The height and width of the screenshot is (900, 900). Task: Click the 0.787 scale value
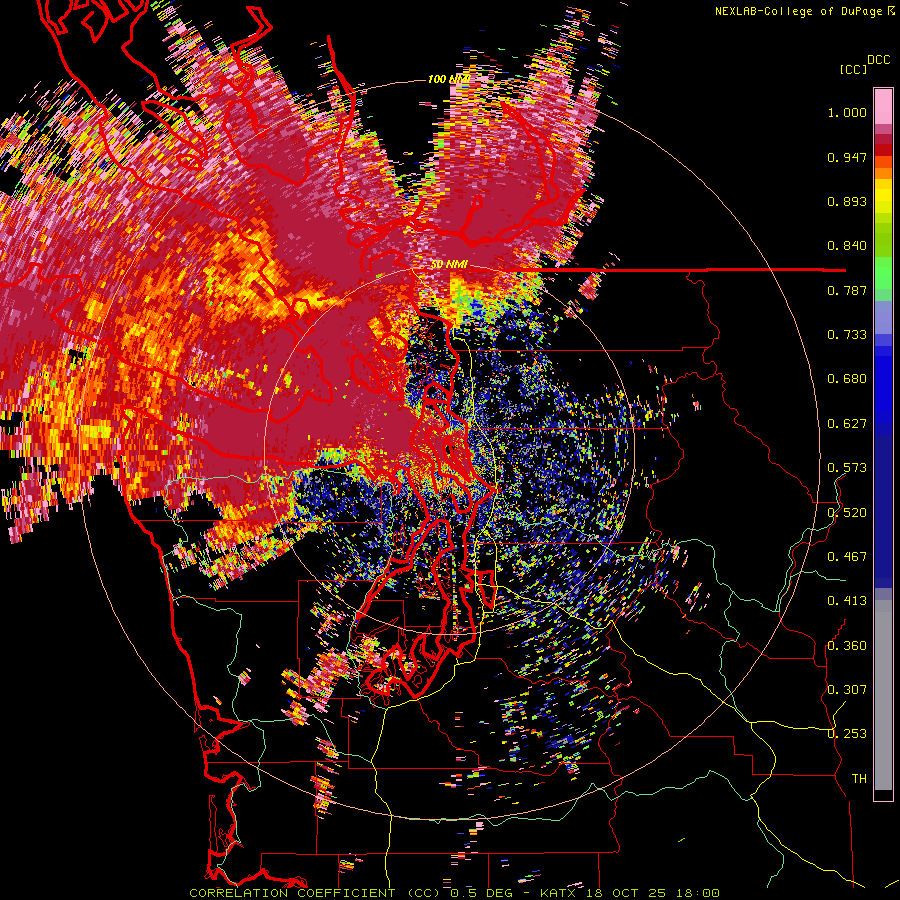pos(847,290)
